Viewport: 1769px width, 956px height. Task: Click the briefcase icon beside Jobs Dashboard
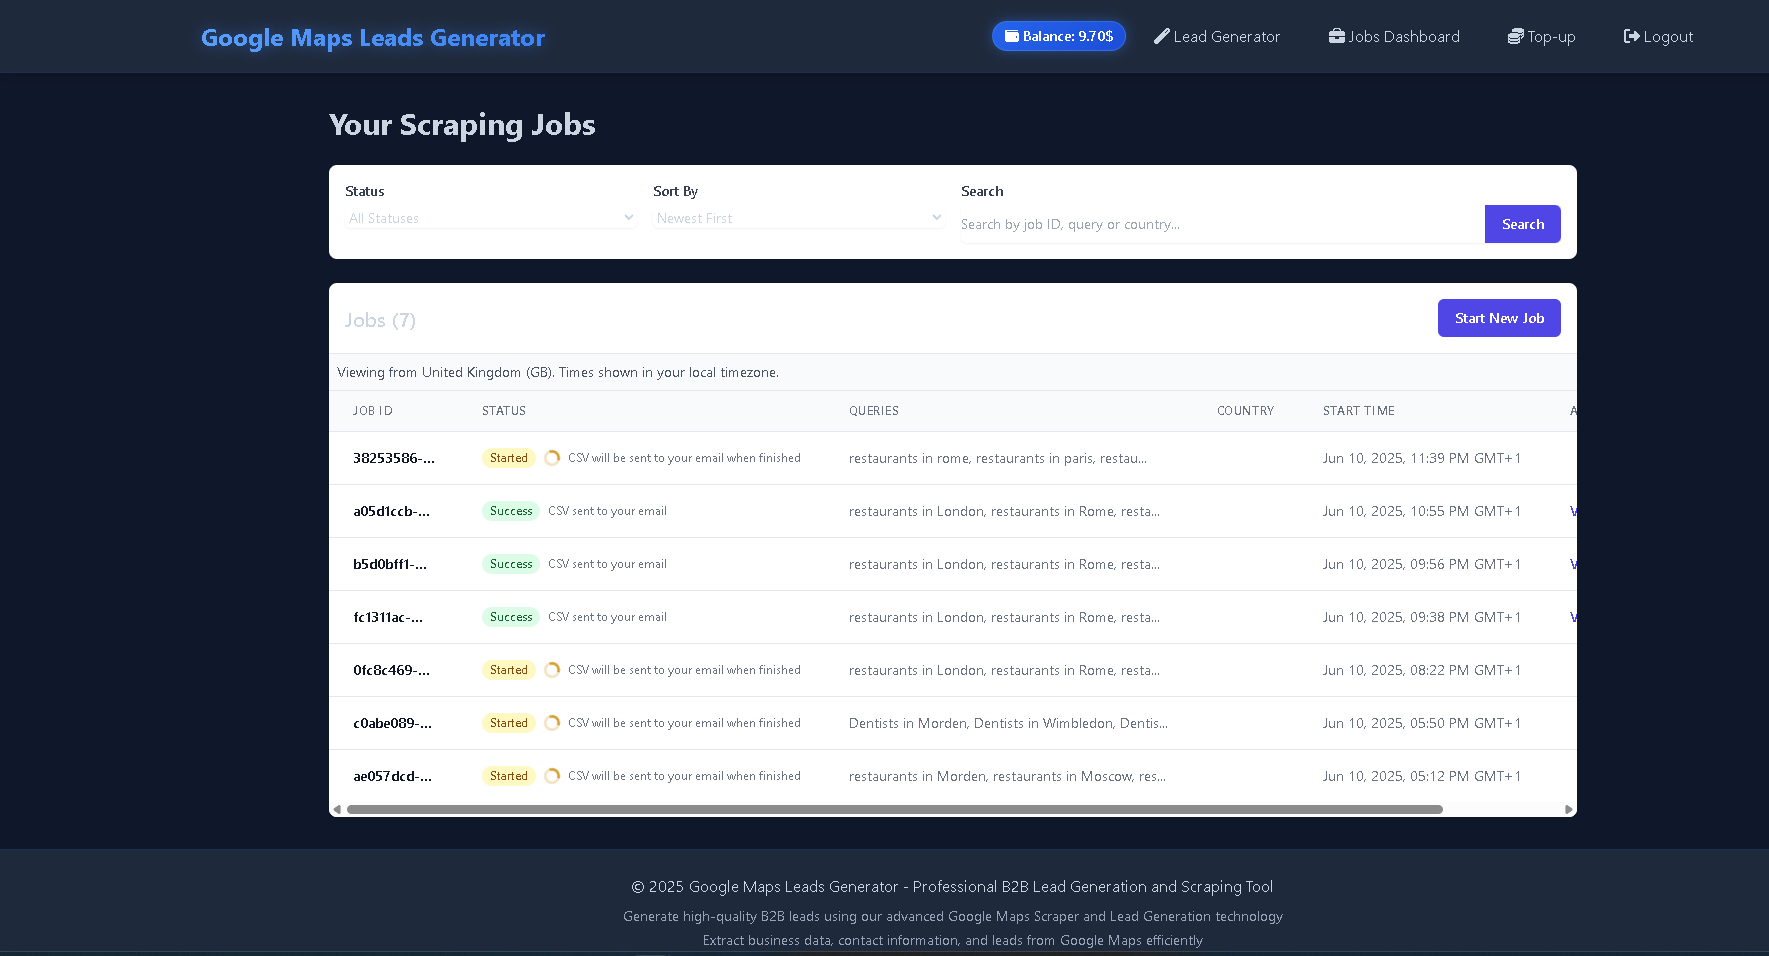[x=1336, y=35]
